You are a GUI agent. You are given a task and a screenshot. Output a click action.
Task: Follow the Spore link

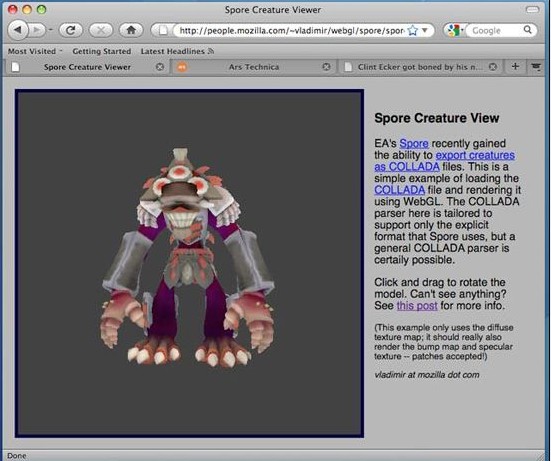[x=414, y=143]
